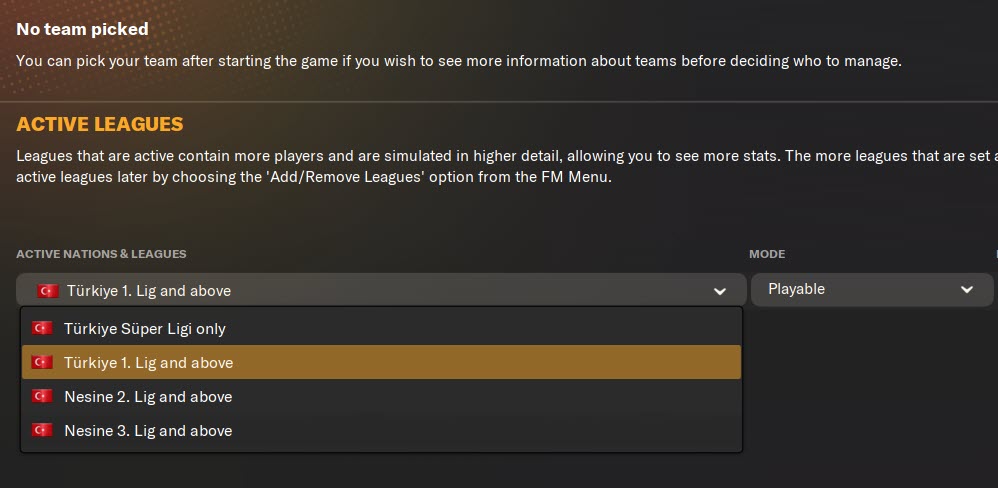Click the Mode column header
This screenshot has height=488, width=998.
tap(767, 254)
